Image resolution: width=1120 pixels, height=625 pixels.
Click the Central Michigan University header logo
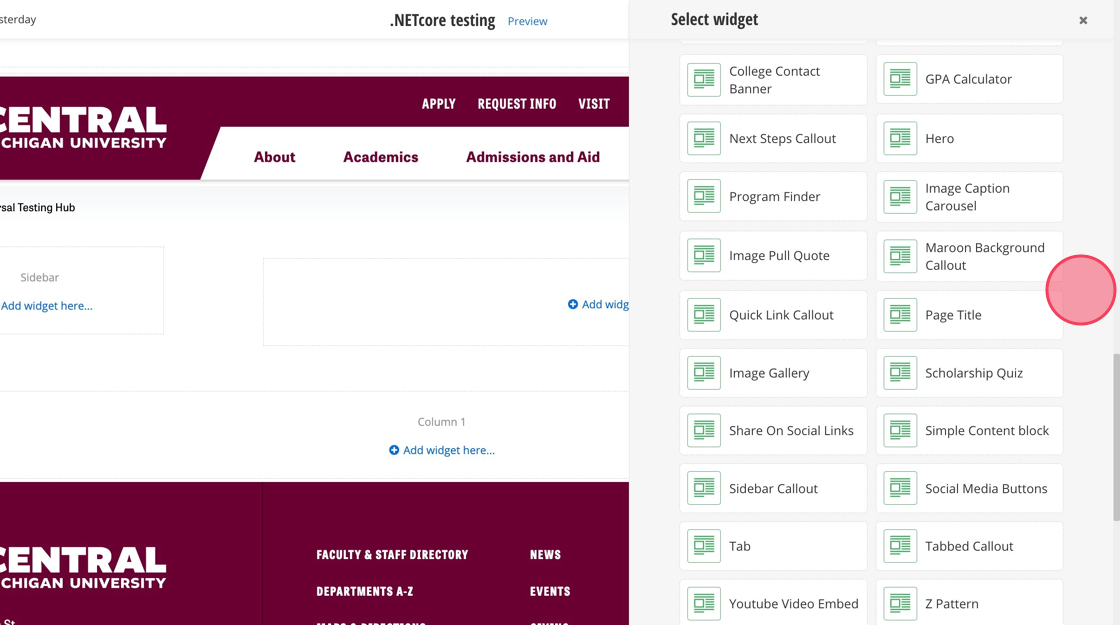click(x=83, y=128)
